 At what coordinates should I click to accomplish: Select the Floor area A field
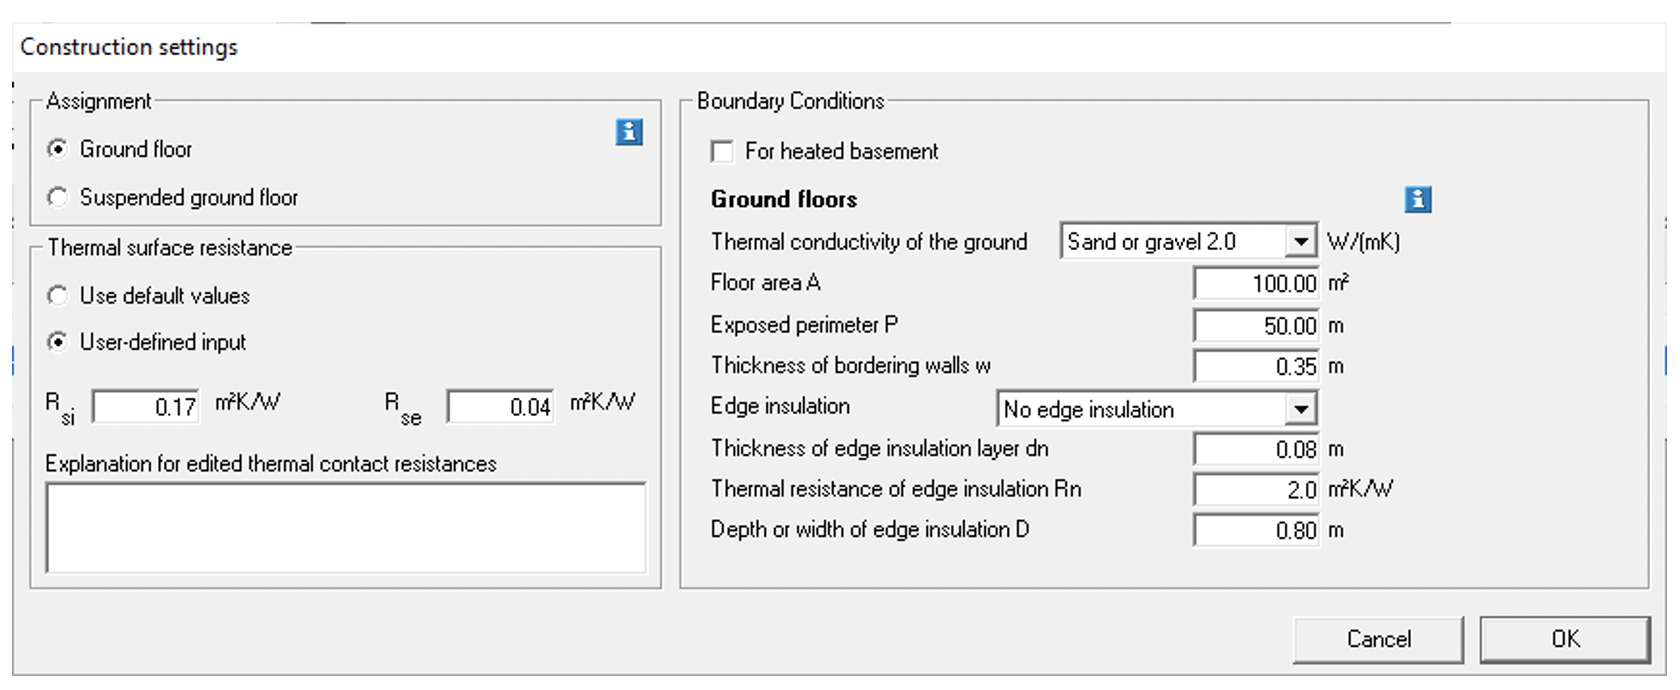tap(1255, 284)
